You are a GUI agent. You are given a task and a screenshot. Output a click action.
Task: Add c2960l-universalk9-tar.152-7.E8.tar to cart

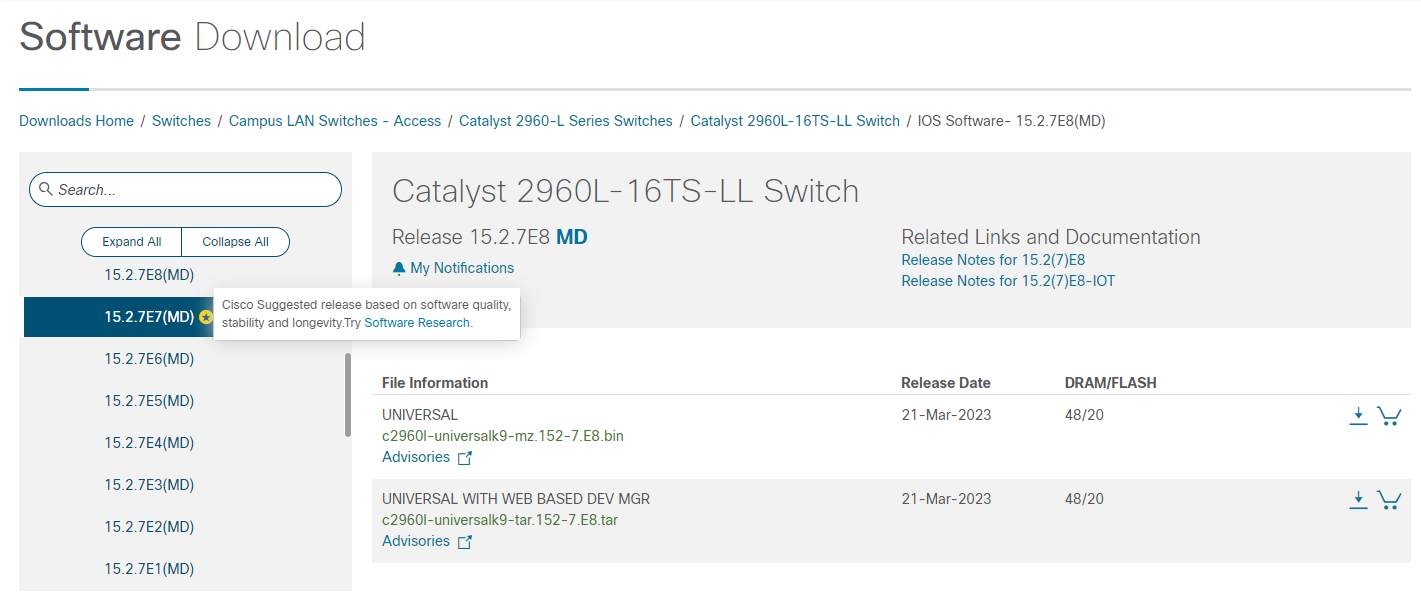pyautogui.click(x=1389, y=500)
